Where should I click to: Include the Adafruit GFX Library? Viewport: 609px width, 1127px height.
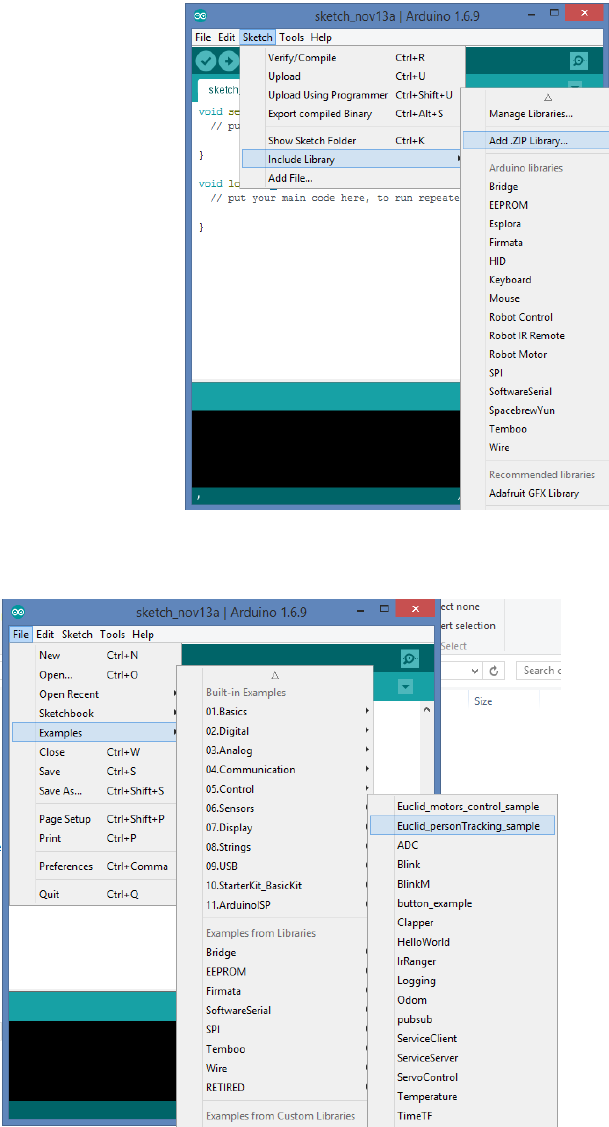click(x=535, y=493)
